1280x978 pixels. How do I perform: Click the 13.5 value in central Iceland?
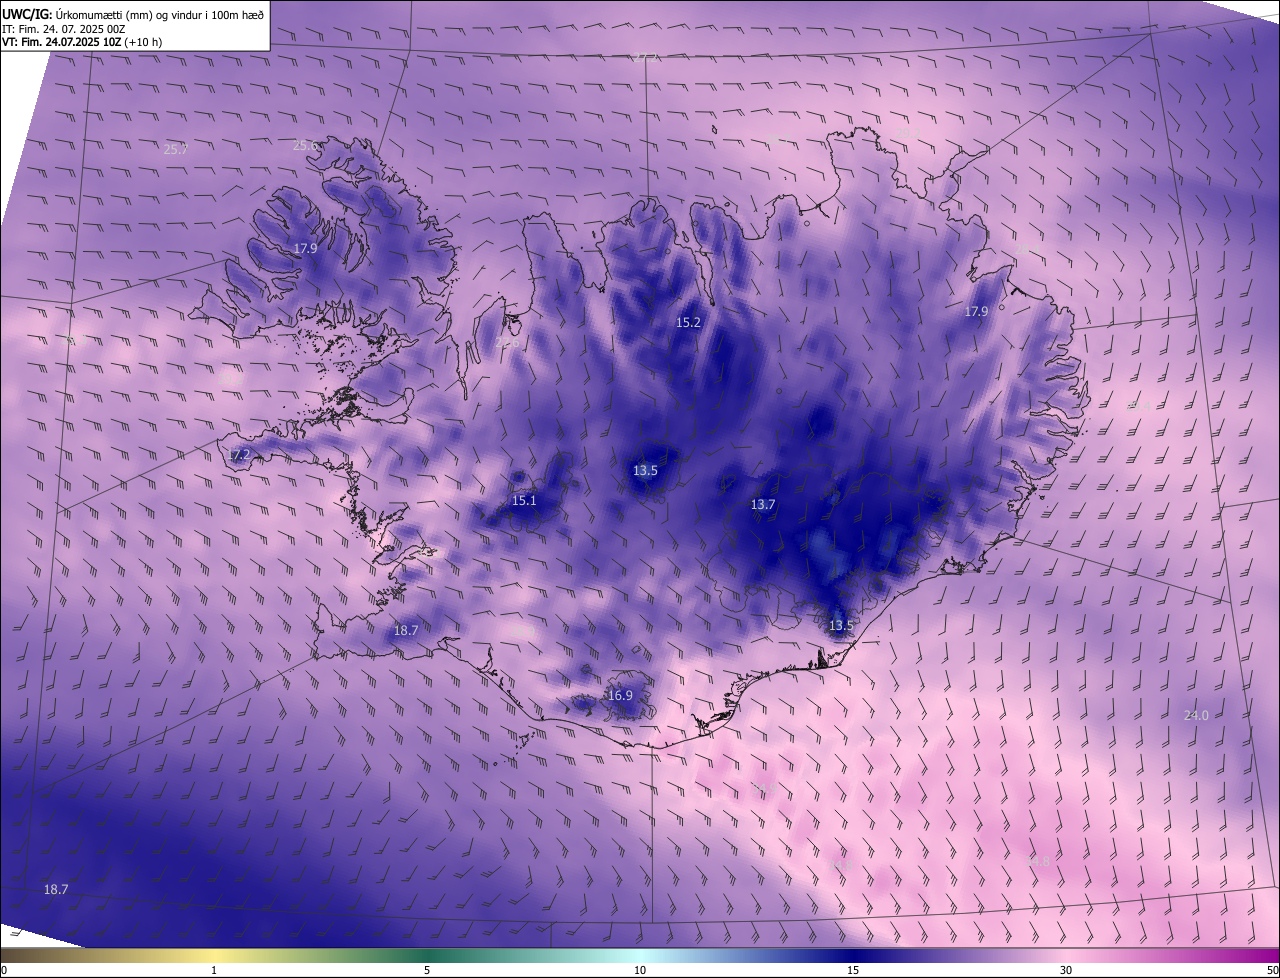click(645, 470)
